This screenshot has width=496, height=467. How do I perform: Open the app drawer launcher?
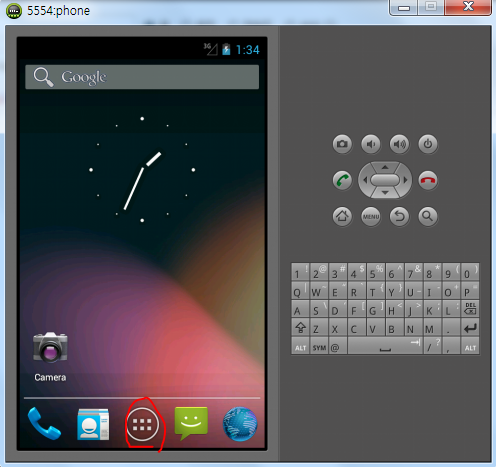142,424
